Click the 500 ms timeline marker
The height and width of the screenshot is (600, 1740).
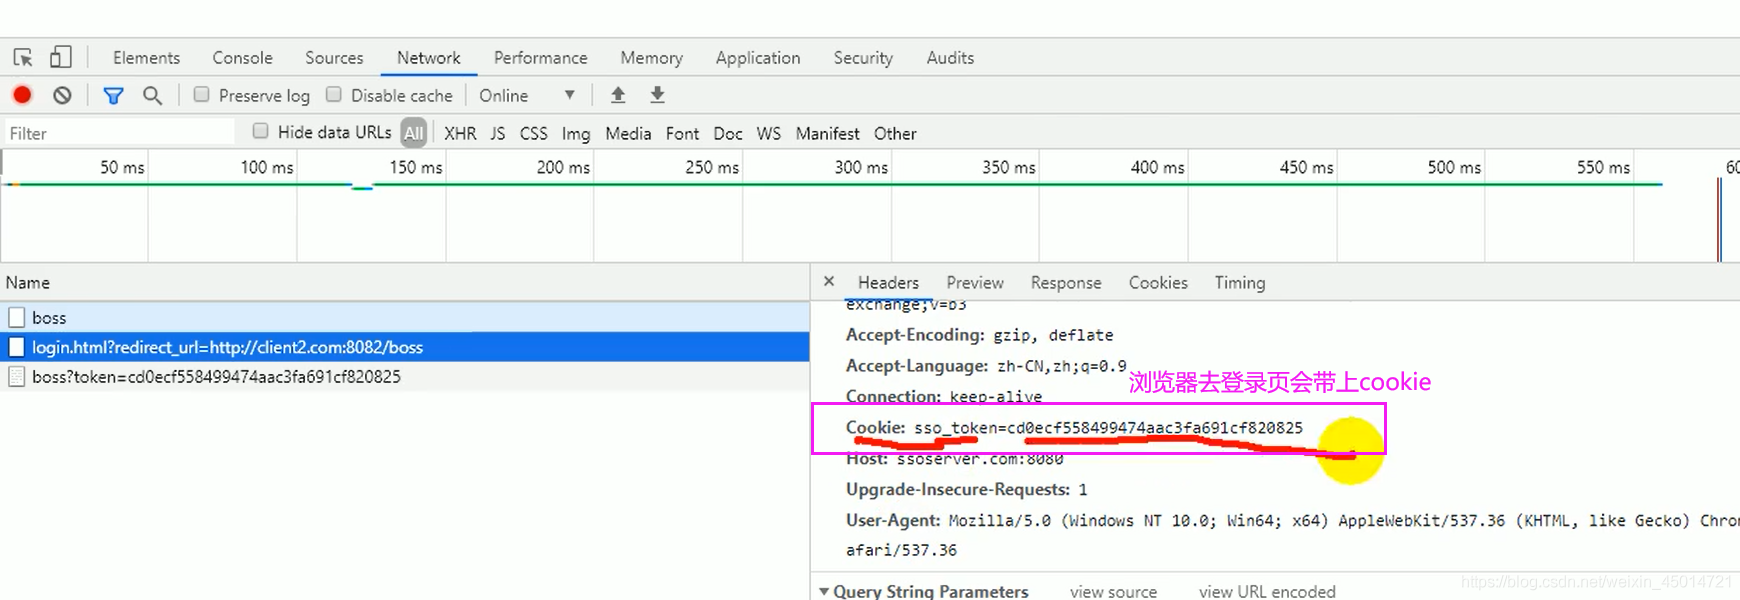1454,167
